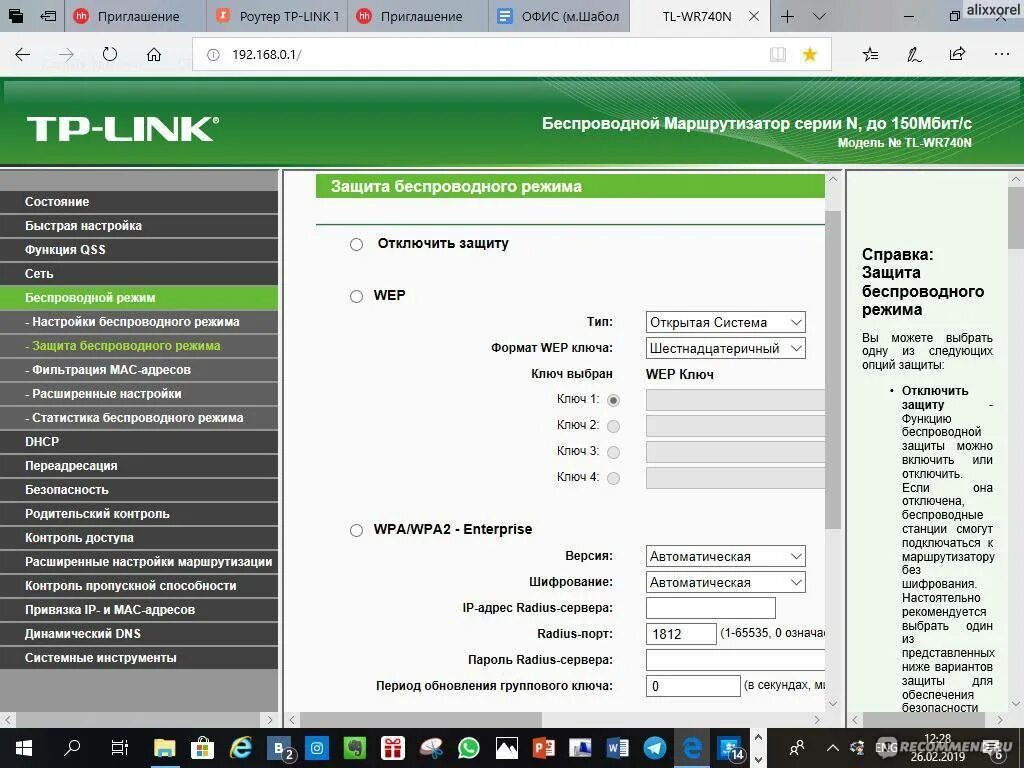Open Беспроводной режим menu section
1024x768 pixels.
139,298
